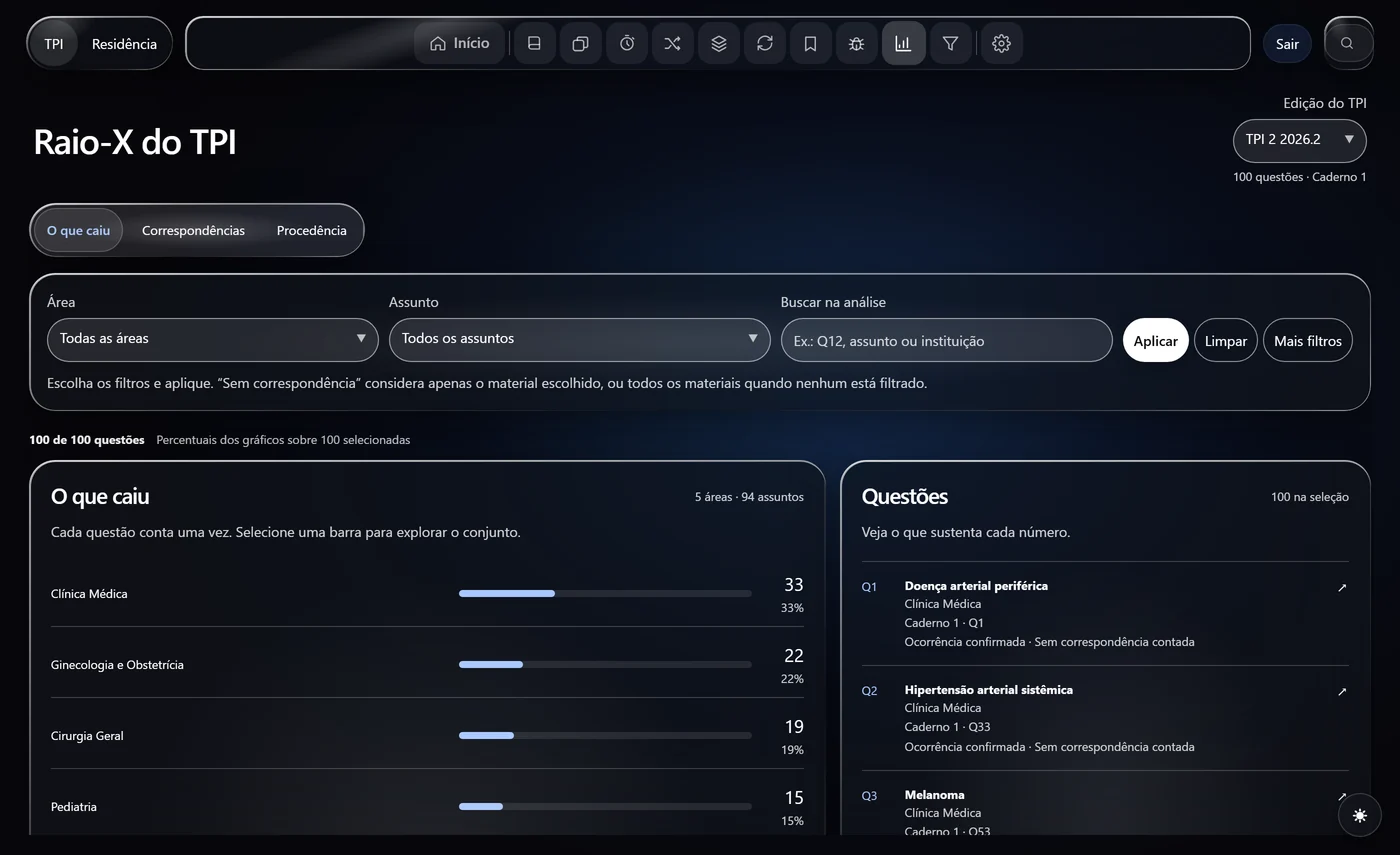The image size is (1400, 855).
Task: Focus the Buscar na análise search field
Action: [x=946, y=340]
